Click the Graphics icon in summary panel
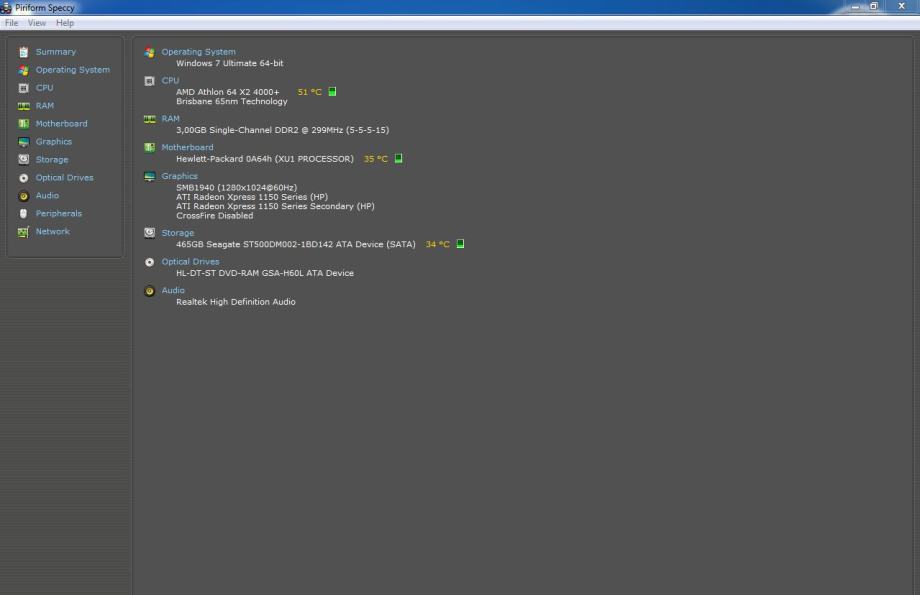 coord(150,176)
